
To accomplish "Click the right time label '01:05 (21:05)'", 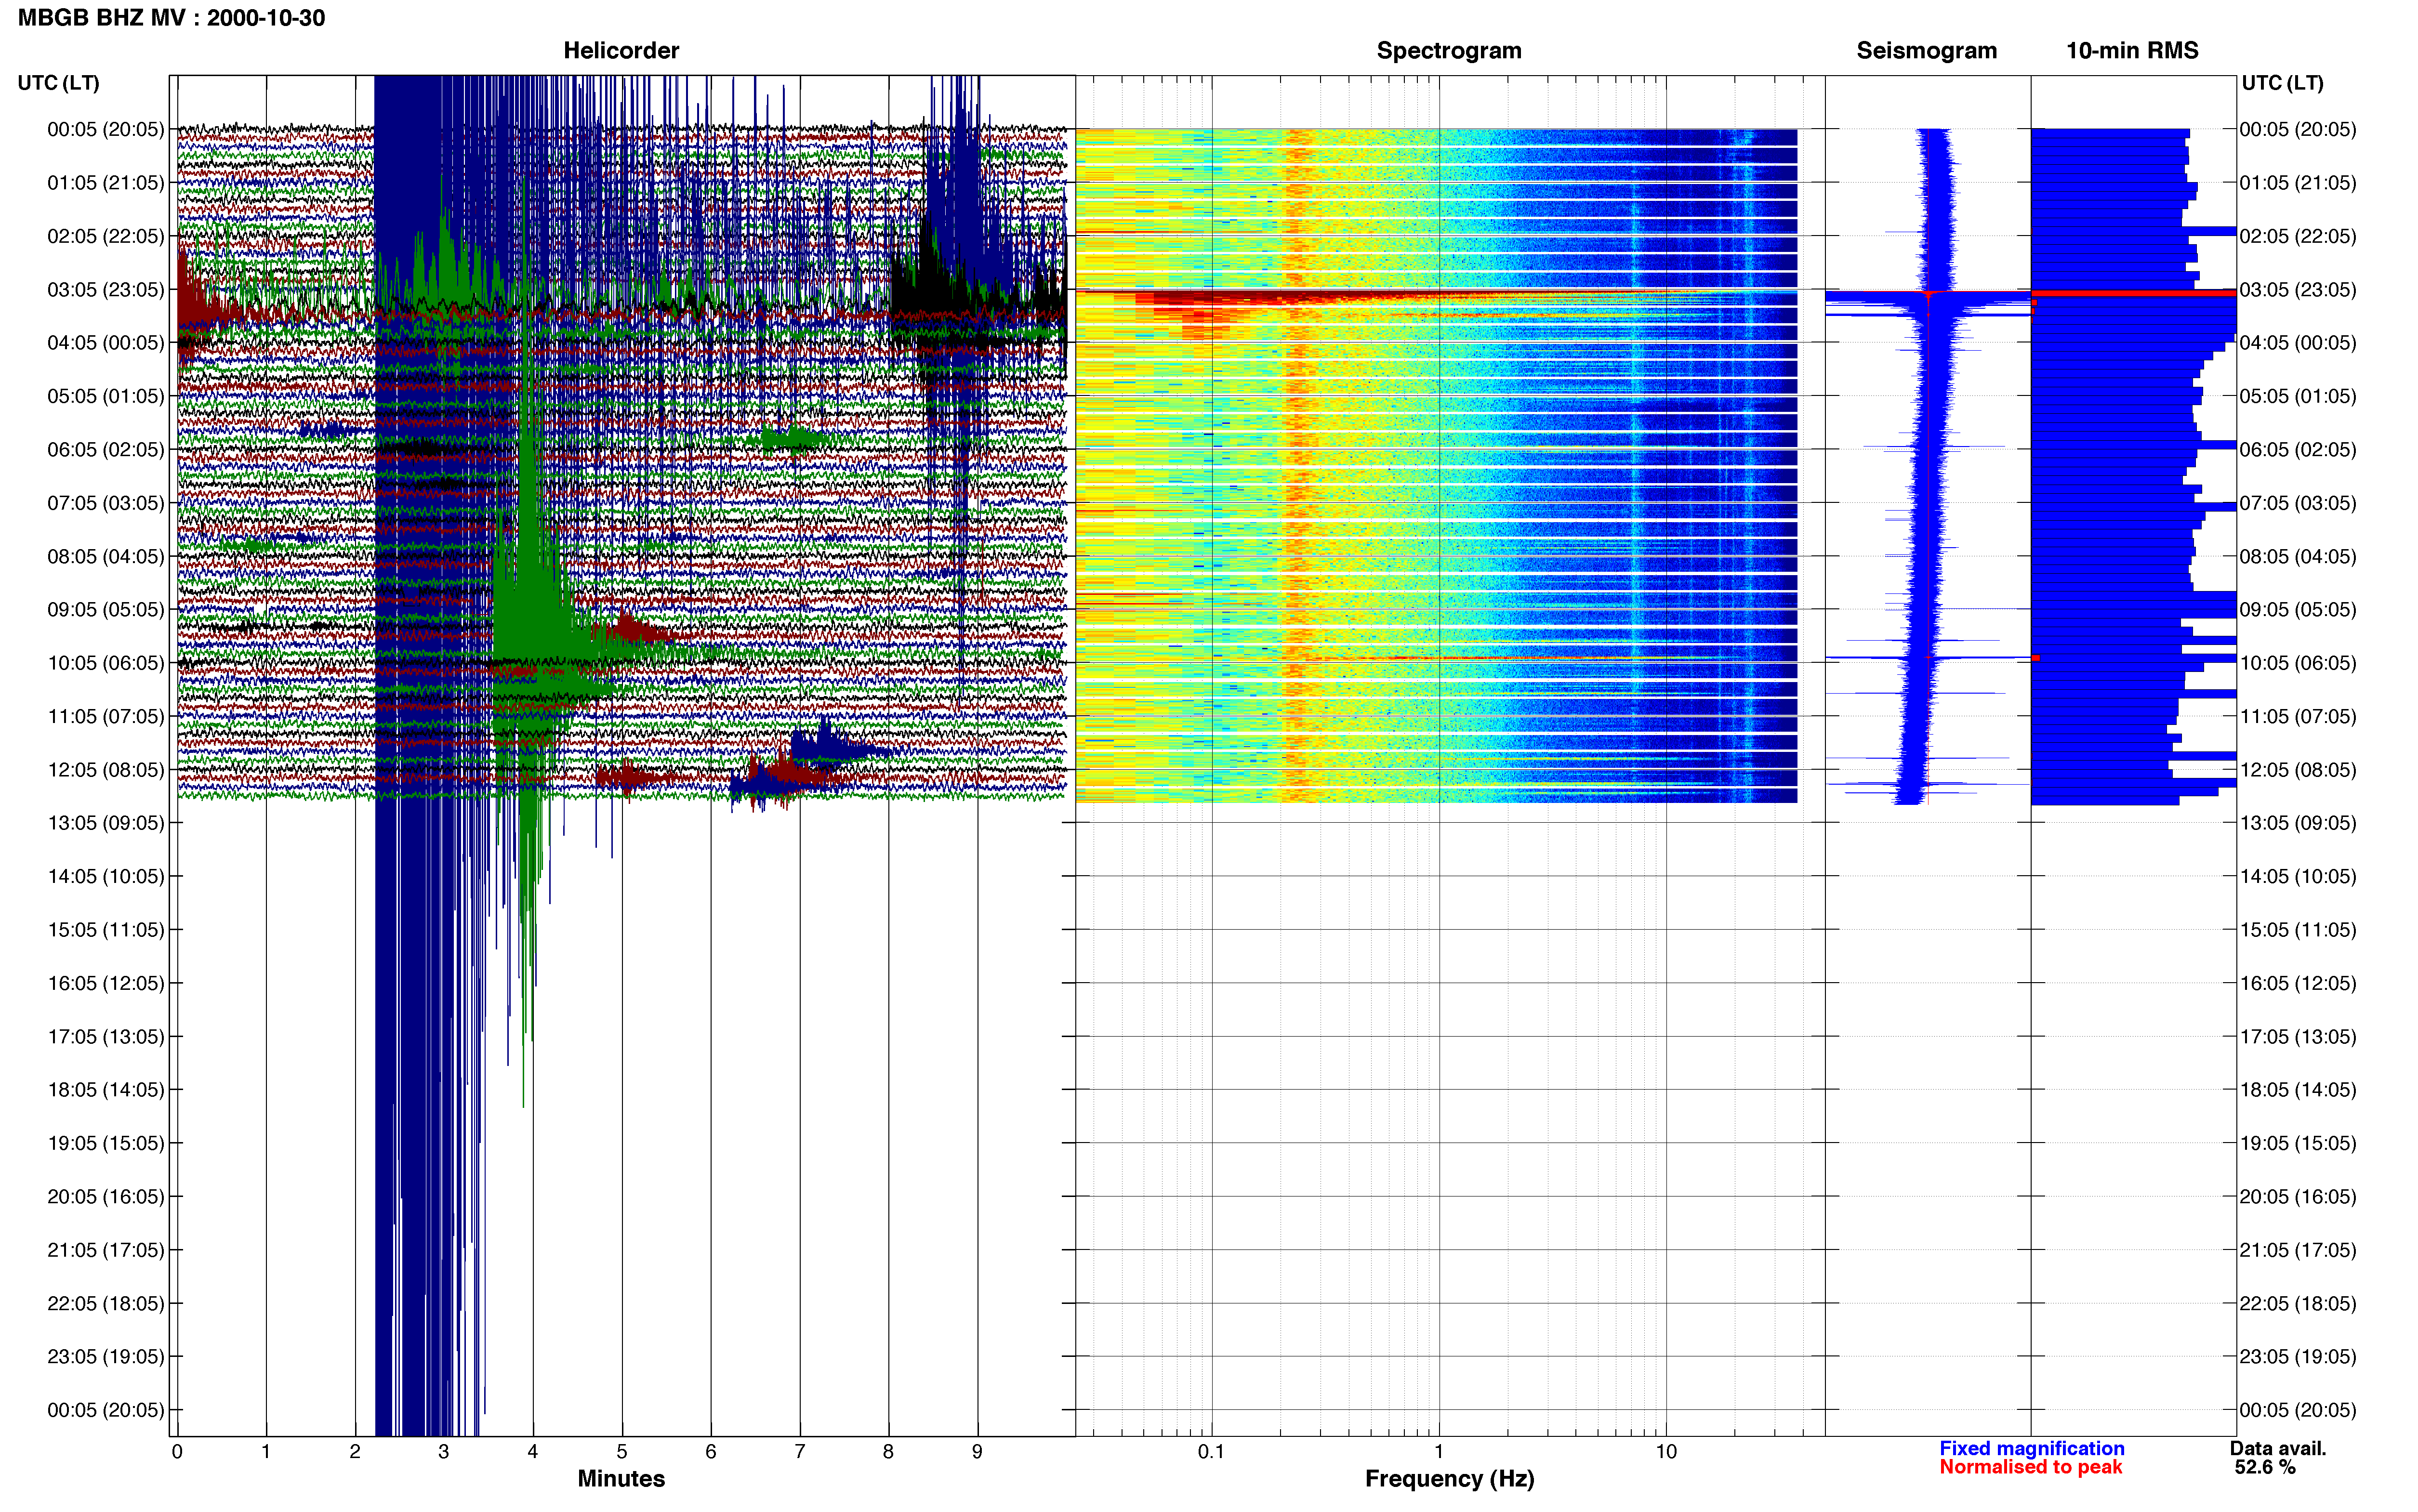I will pyautogui.click(x=2297, y=183).
